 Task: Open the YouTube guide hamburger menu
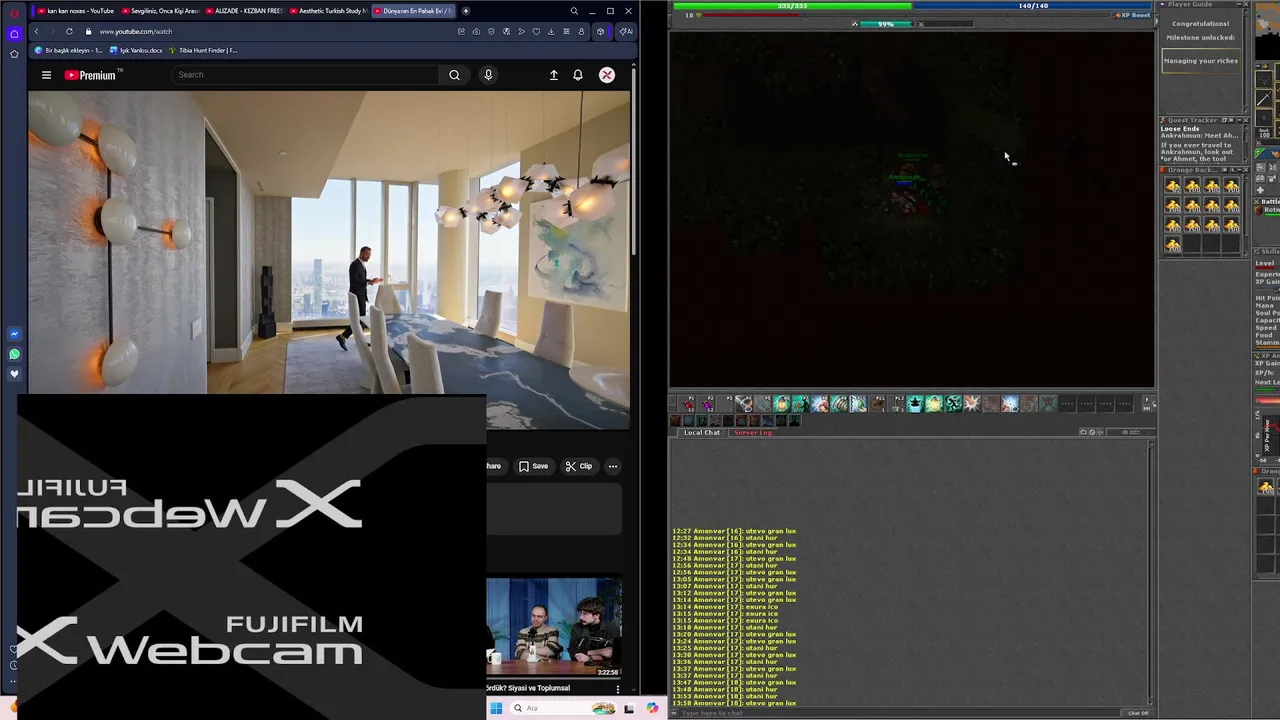click(46, 75)
